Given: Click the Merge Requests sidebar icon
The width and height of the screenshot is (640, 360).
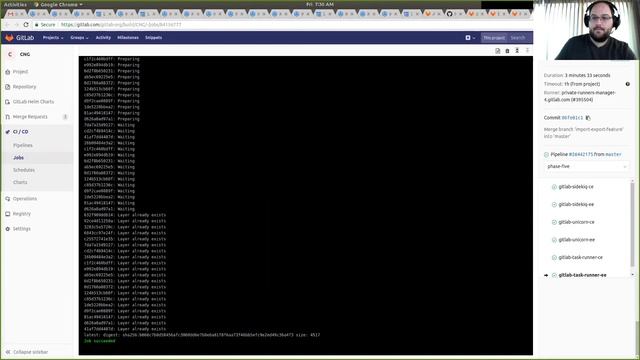Looking at the screenshot, I should tap(7, 117).
